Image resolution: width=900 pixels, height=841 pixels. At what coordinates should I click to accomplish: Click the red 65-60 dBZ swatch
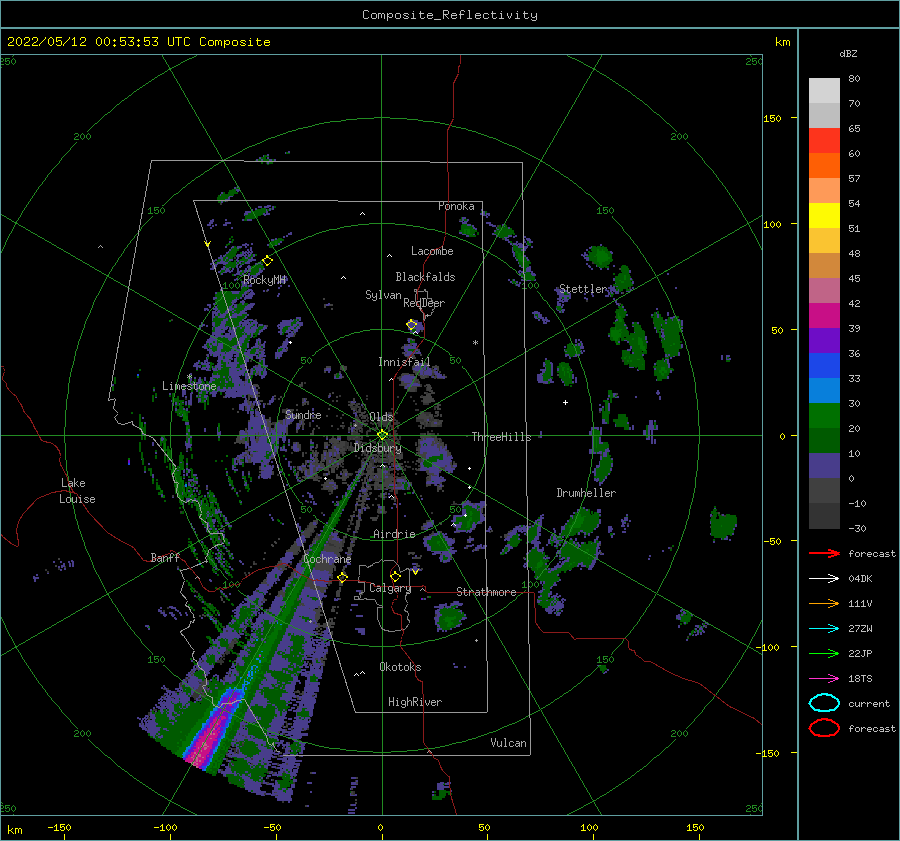coord(824,141)
